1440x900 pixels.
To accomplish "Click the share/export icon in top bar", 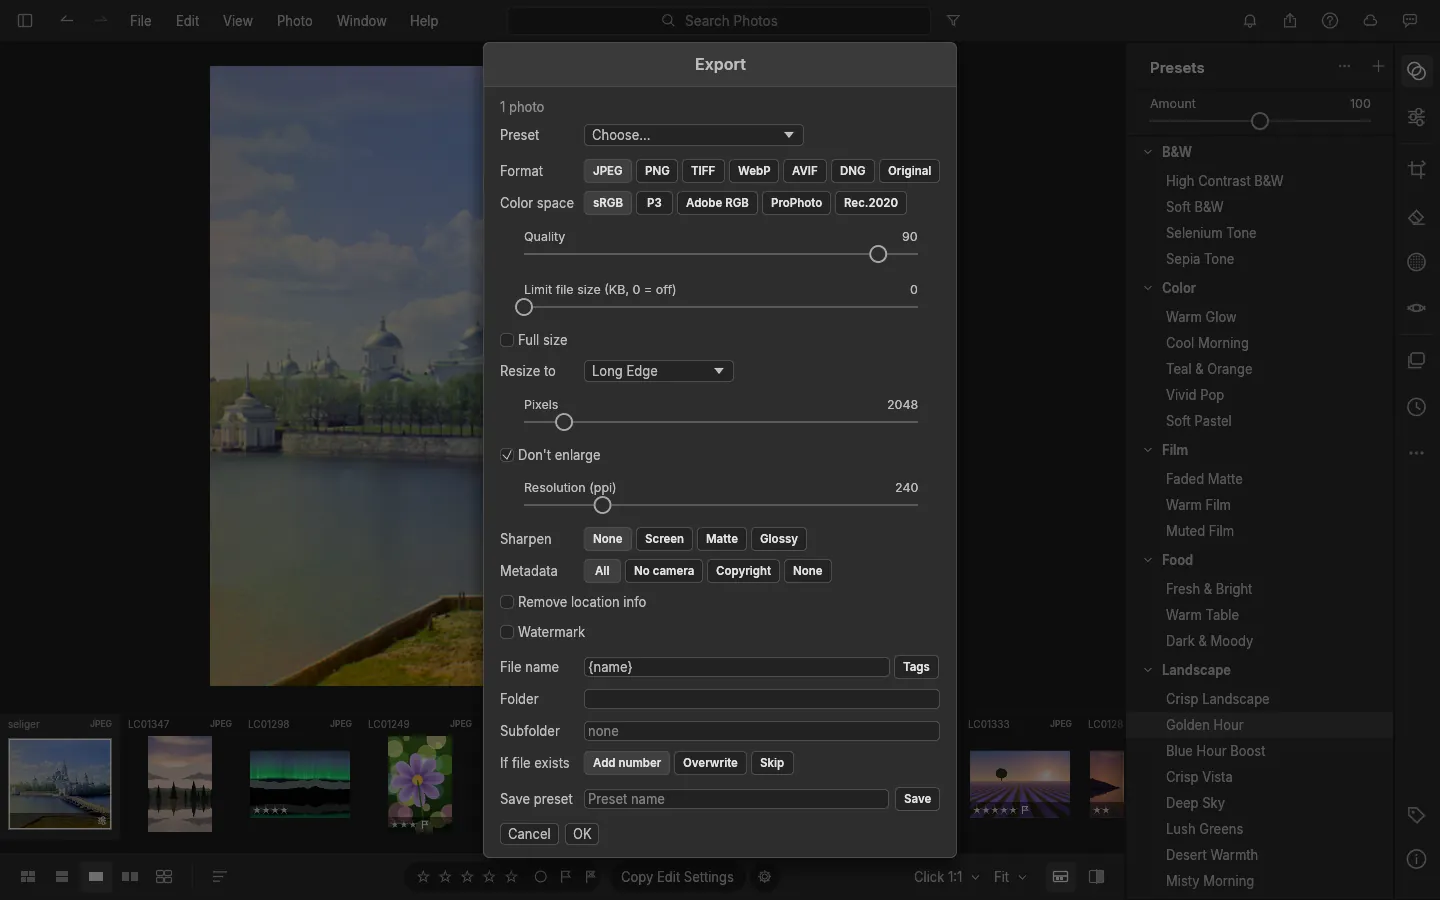I will coord(1290,20).
